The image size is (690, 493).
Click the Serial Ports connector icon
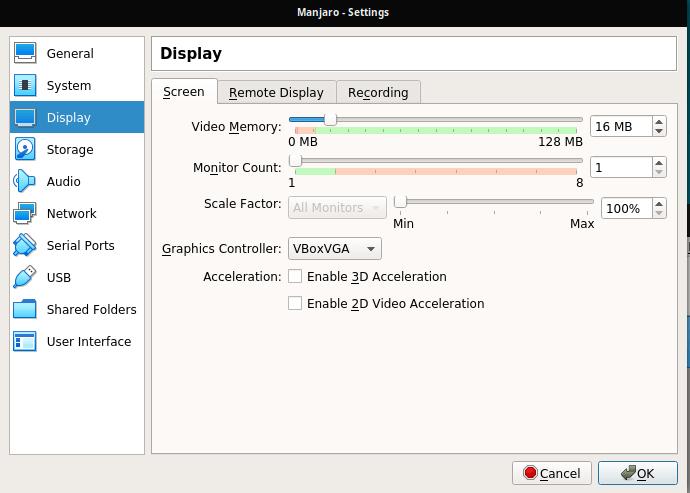click(x=25, y=245)
